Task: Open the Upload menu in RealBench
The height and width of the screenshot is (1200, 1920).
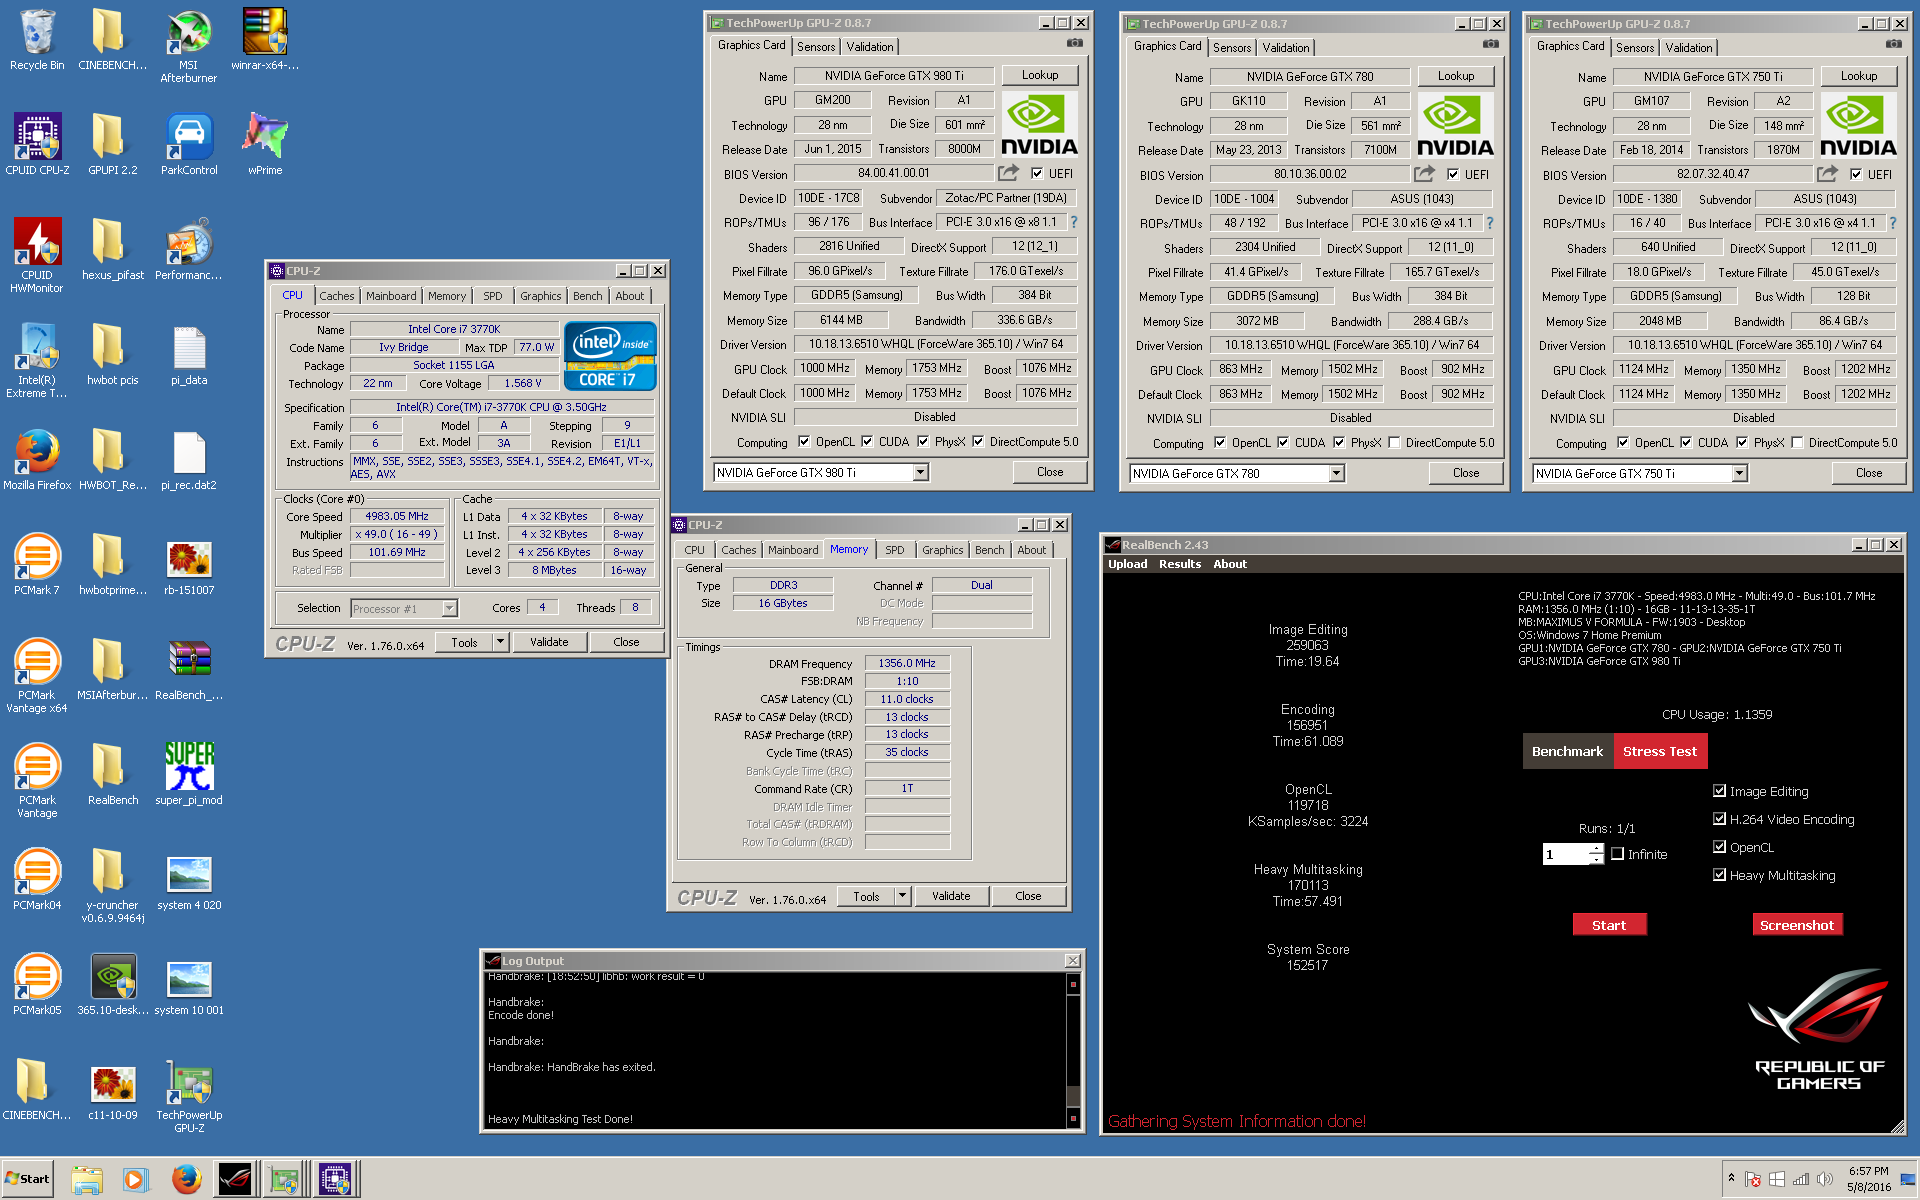Action: pos(1127,564)
